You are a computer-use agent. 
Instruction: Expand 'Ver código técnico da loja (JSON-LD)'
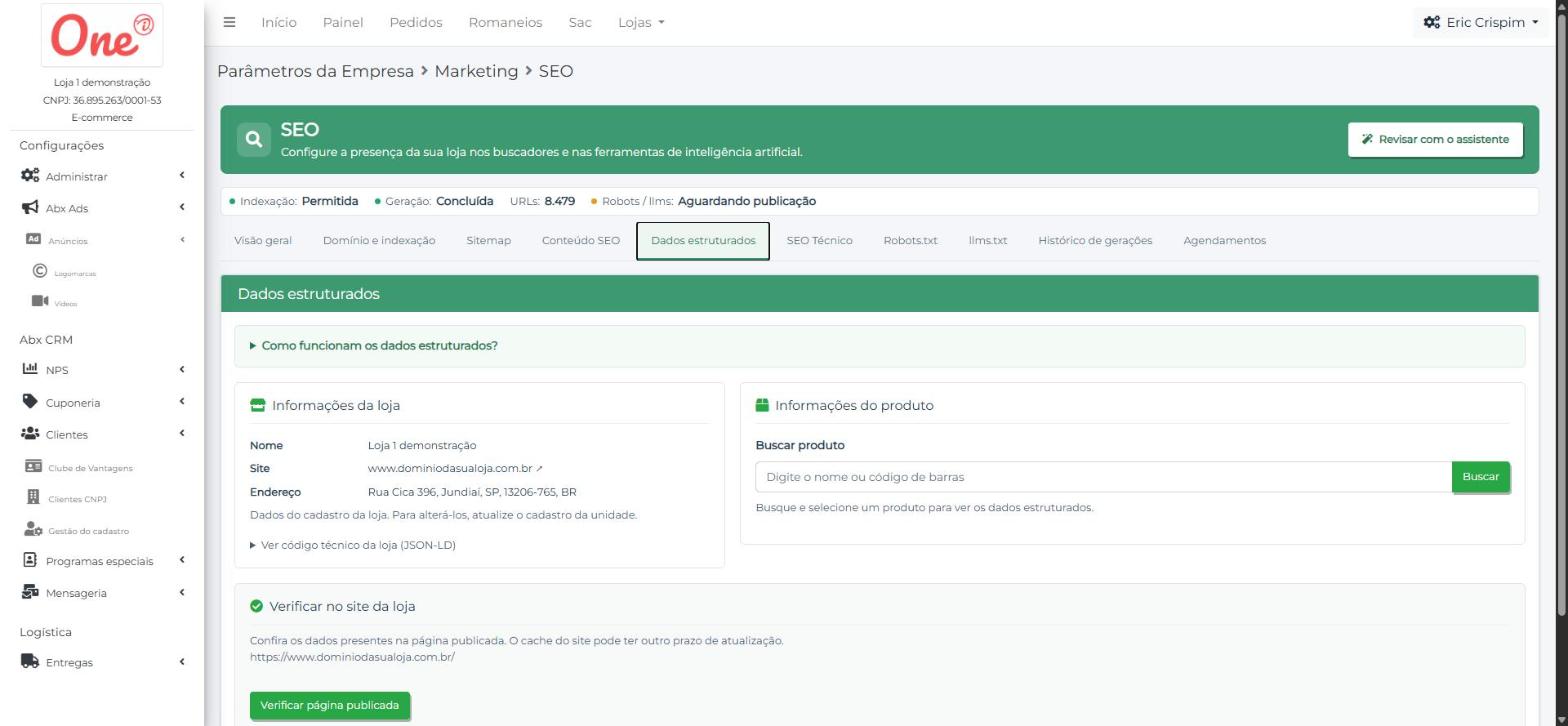(353, 545)
